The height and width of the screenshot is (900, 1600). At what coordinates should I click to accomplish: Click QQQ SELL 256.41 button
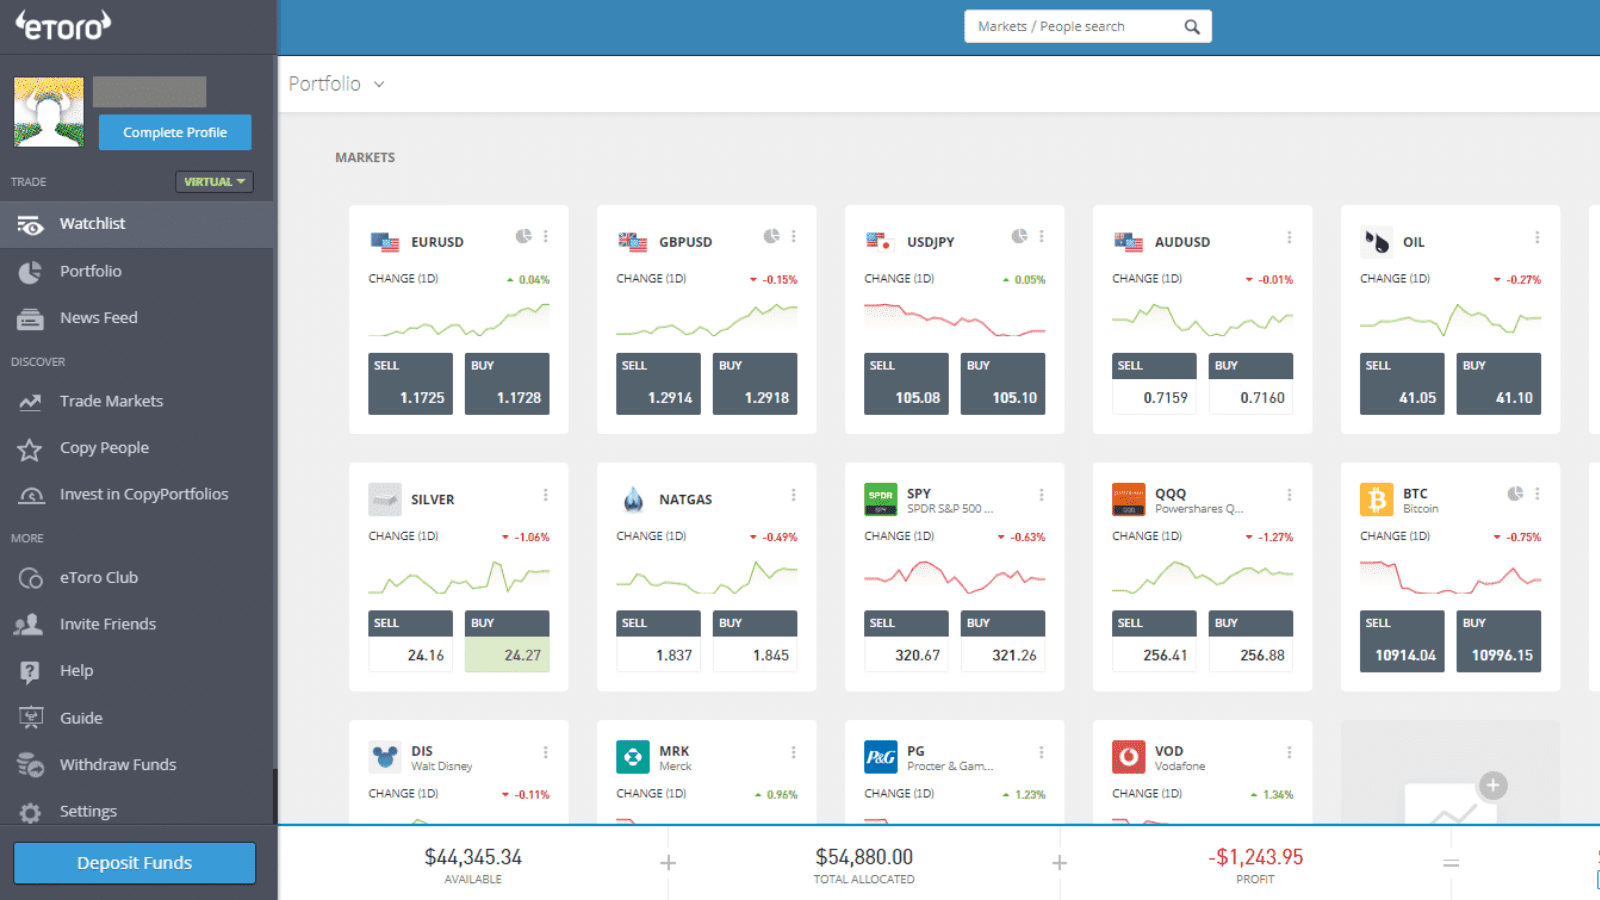1154,641
